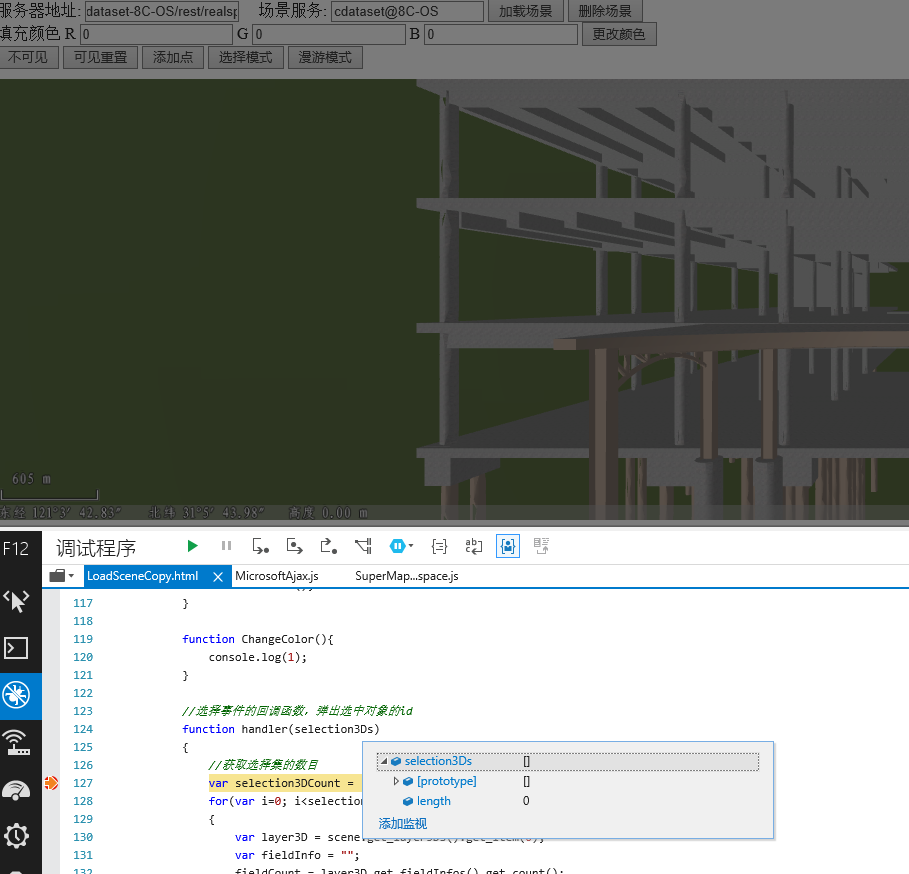
Task: Click line number 119 in the gutter
Action: (x=83, y=639)
